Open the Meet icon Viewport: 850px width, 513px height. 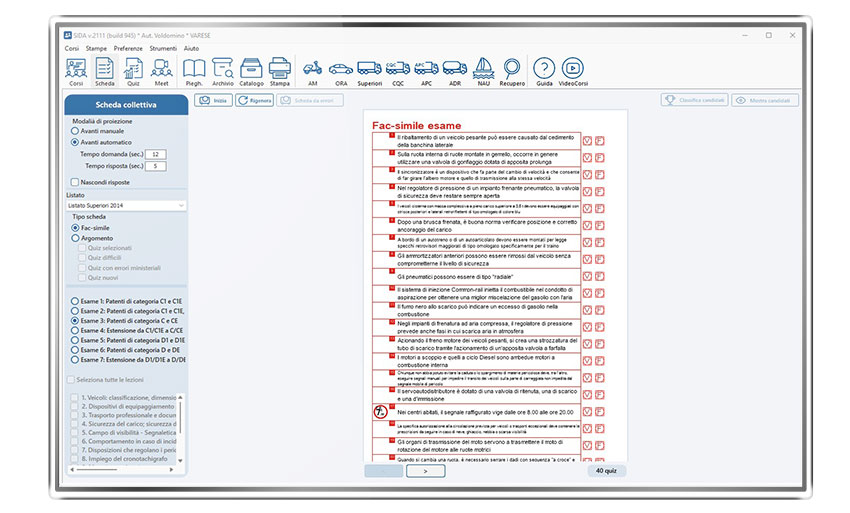click(160, 71)
